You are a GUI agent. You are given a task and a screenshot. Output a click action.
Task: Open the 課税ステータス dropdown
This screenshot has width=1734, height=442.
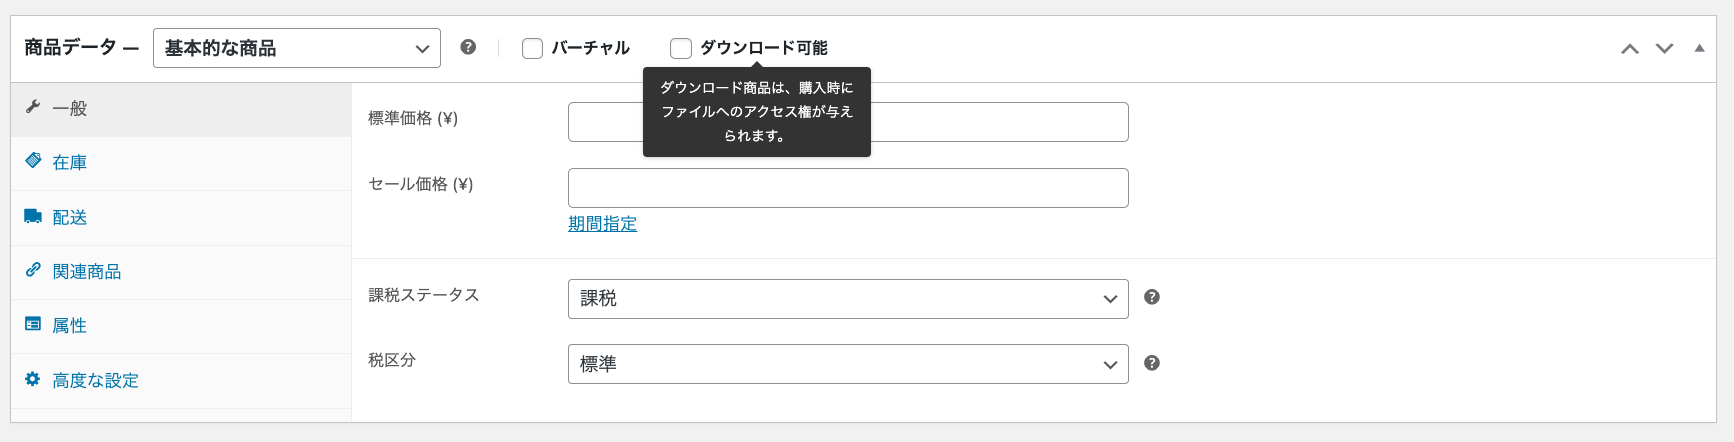click(x=847, y=299)
